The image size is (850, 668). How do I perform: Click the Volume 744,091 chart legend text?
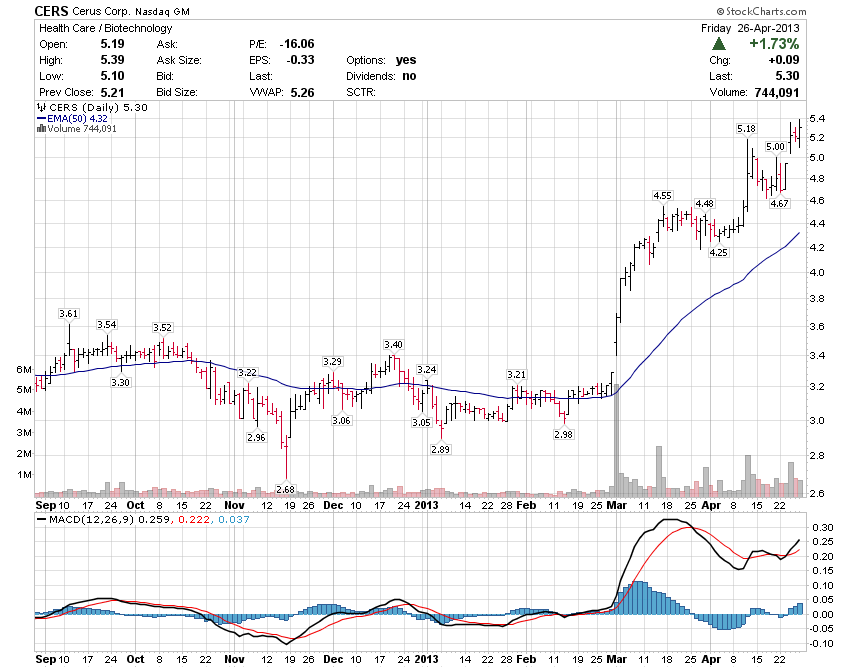click(x=82, y=129)
